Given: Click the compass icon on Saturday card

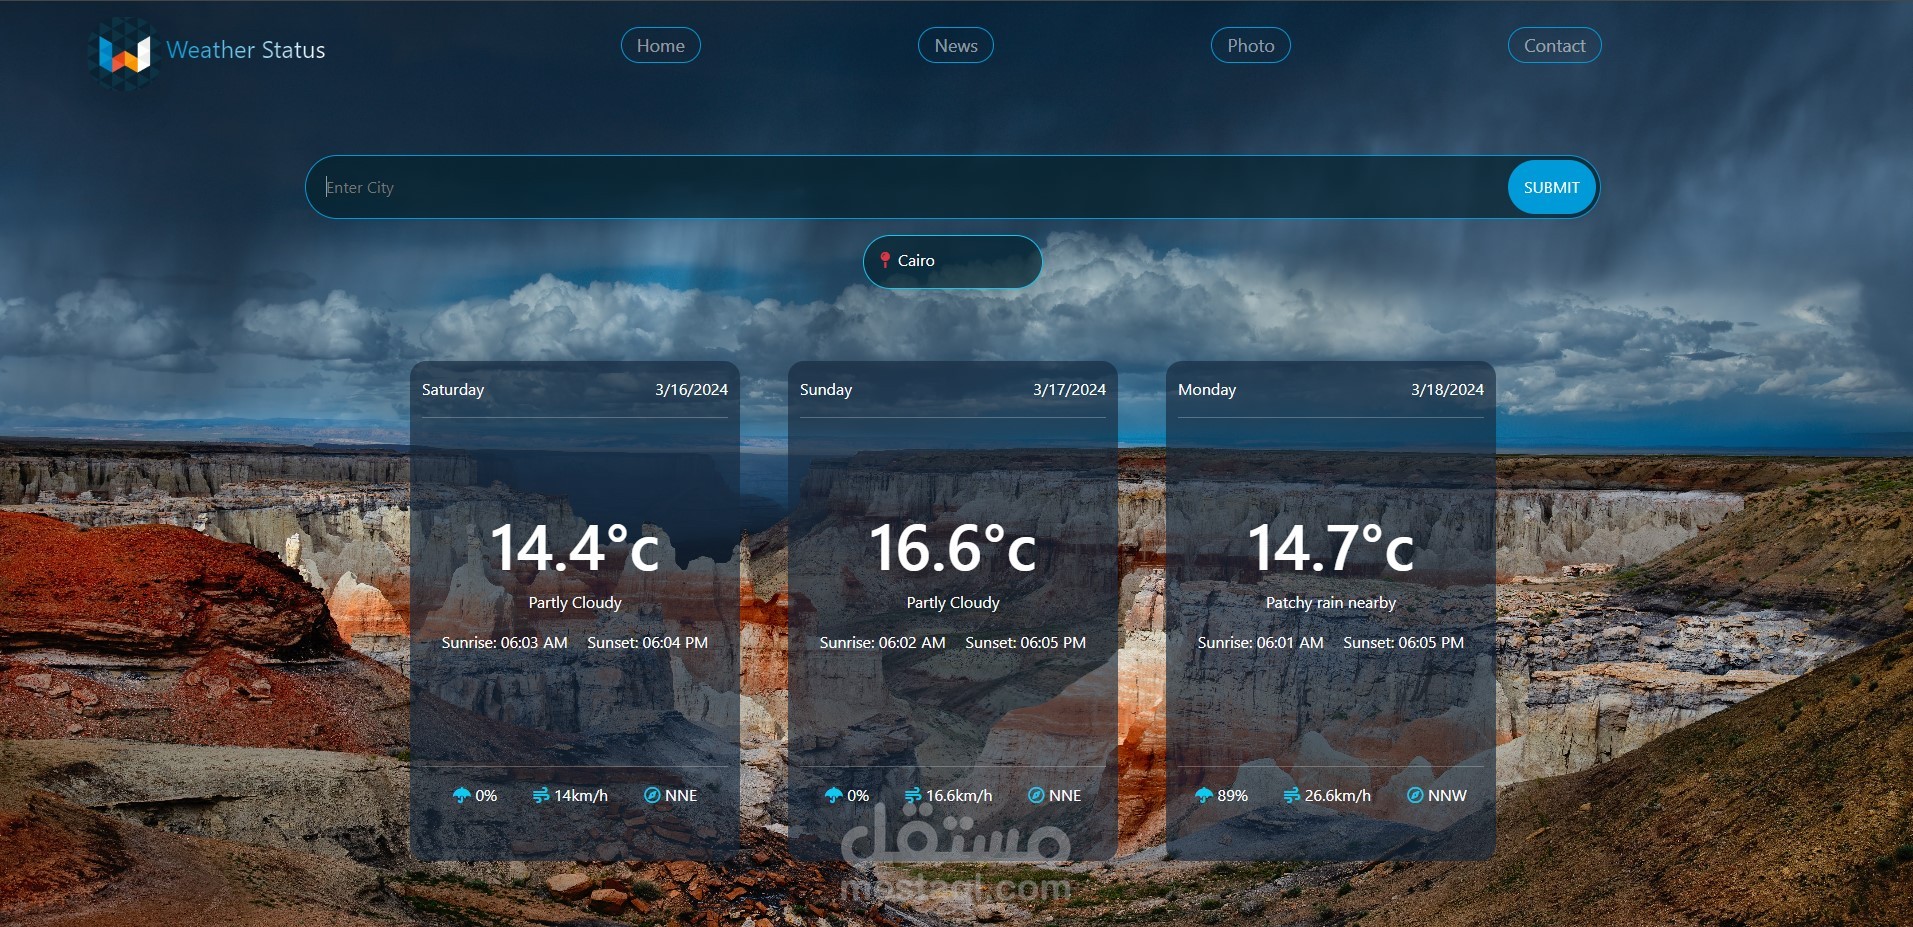Looking at the screenshot, I should (652, 795).
